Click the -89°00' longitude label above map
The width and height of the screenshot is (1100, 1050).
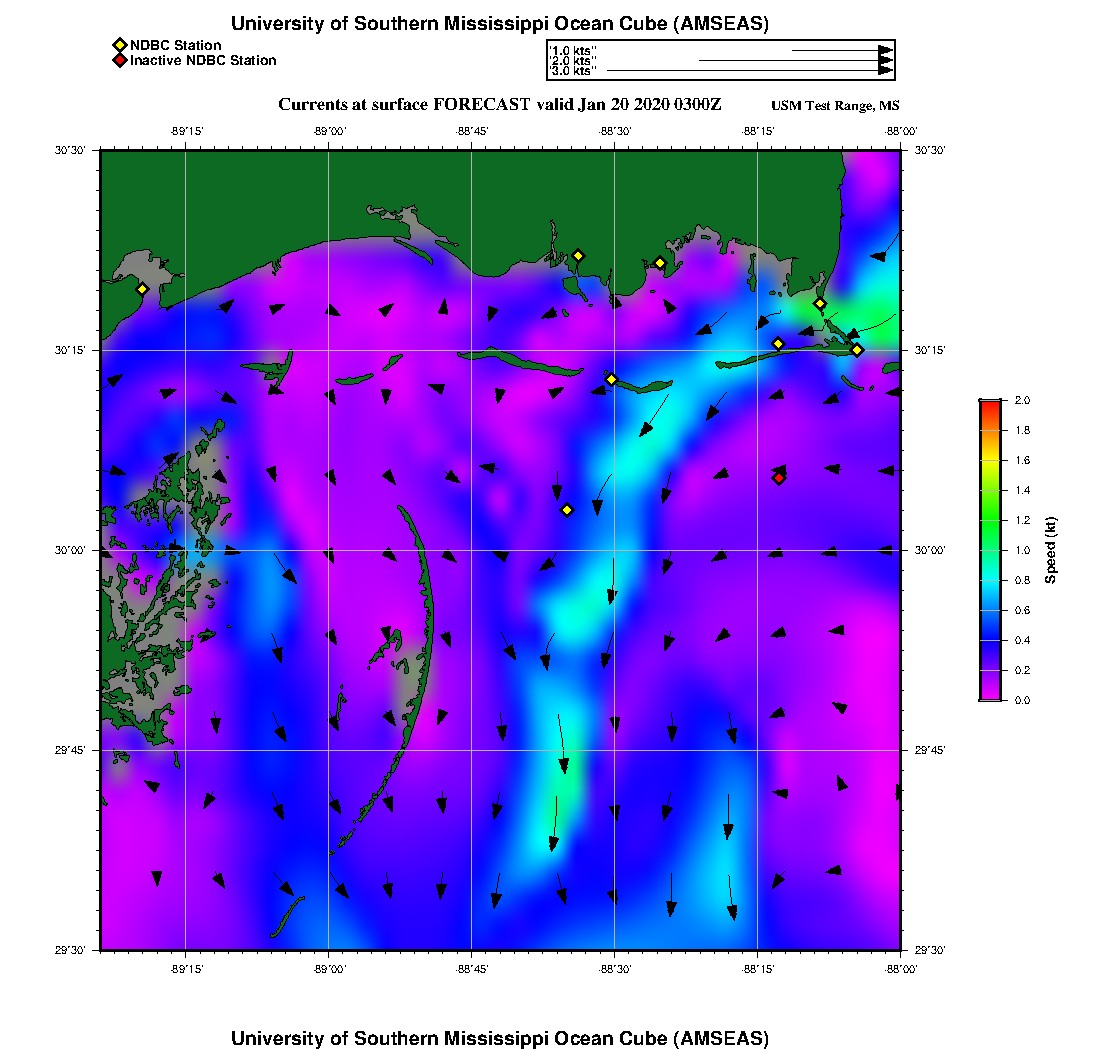(x=329, y=131)
